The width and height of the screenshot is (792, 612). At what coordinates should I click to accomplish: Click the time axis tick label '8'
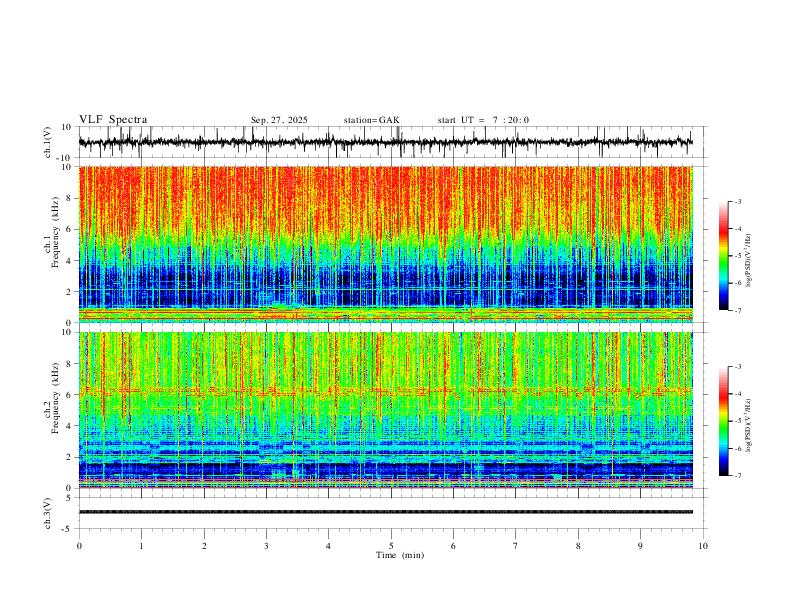tap(578, 546)
